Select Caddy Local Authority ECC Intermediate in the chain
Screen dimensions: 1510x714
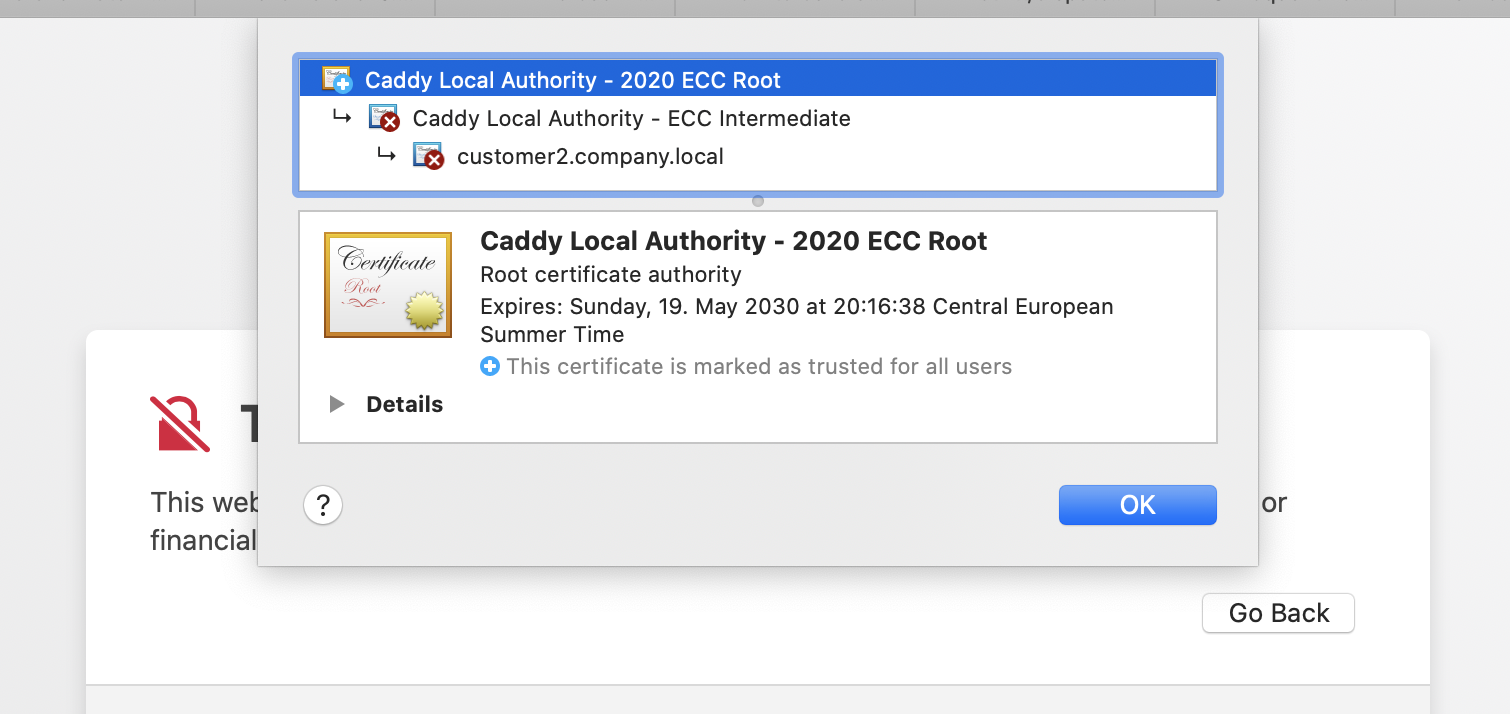click(x=631, y=118)
